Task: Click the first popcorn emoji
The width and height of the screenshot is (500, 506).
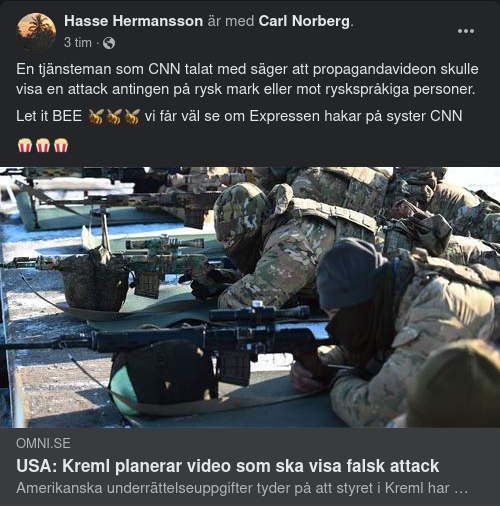Action: pos(25,145)
